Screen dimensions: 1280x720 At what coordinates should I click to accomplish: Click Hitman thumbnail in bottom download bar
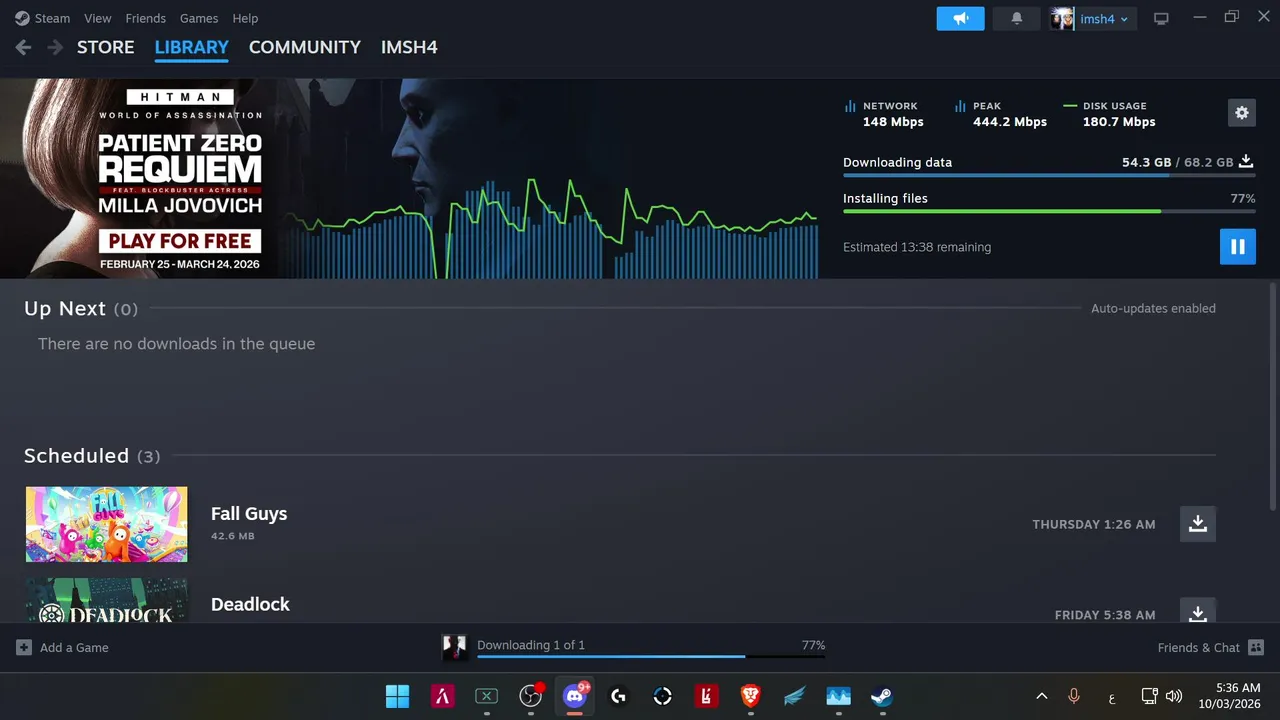(x=455, y=647)
